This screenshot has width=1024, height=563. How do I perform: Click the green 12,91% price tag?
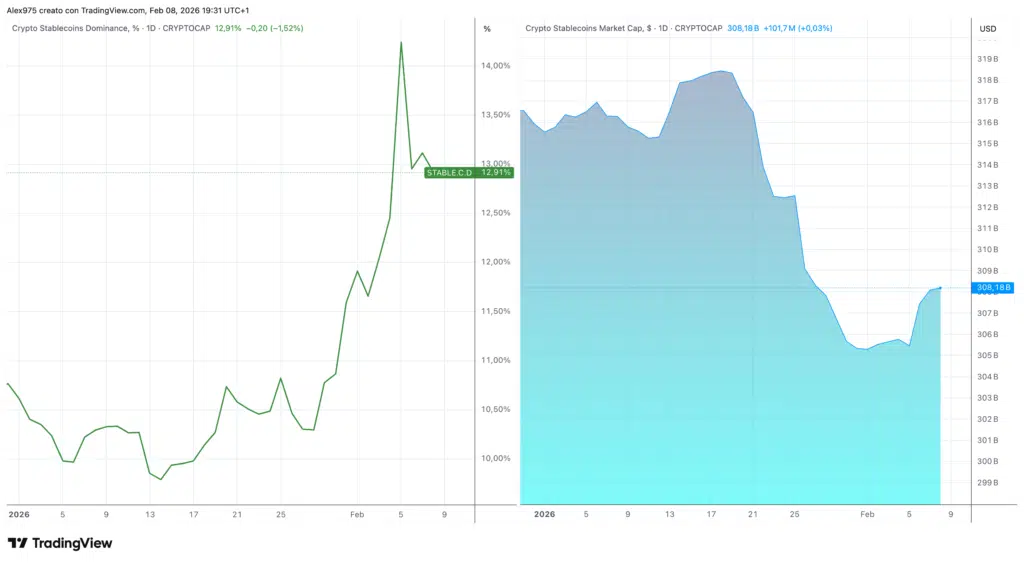coord(496,173)
